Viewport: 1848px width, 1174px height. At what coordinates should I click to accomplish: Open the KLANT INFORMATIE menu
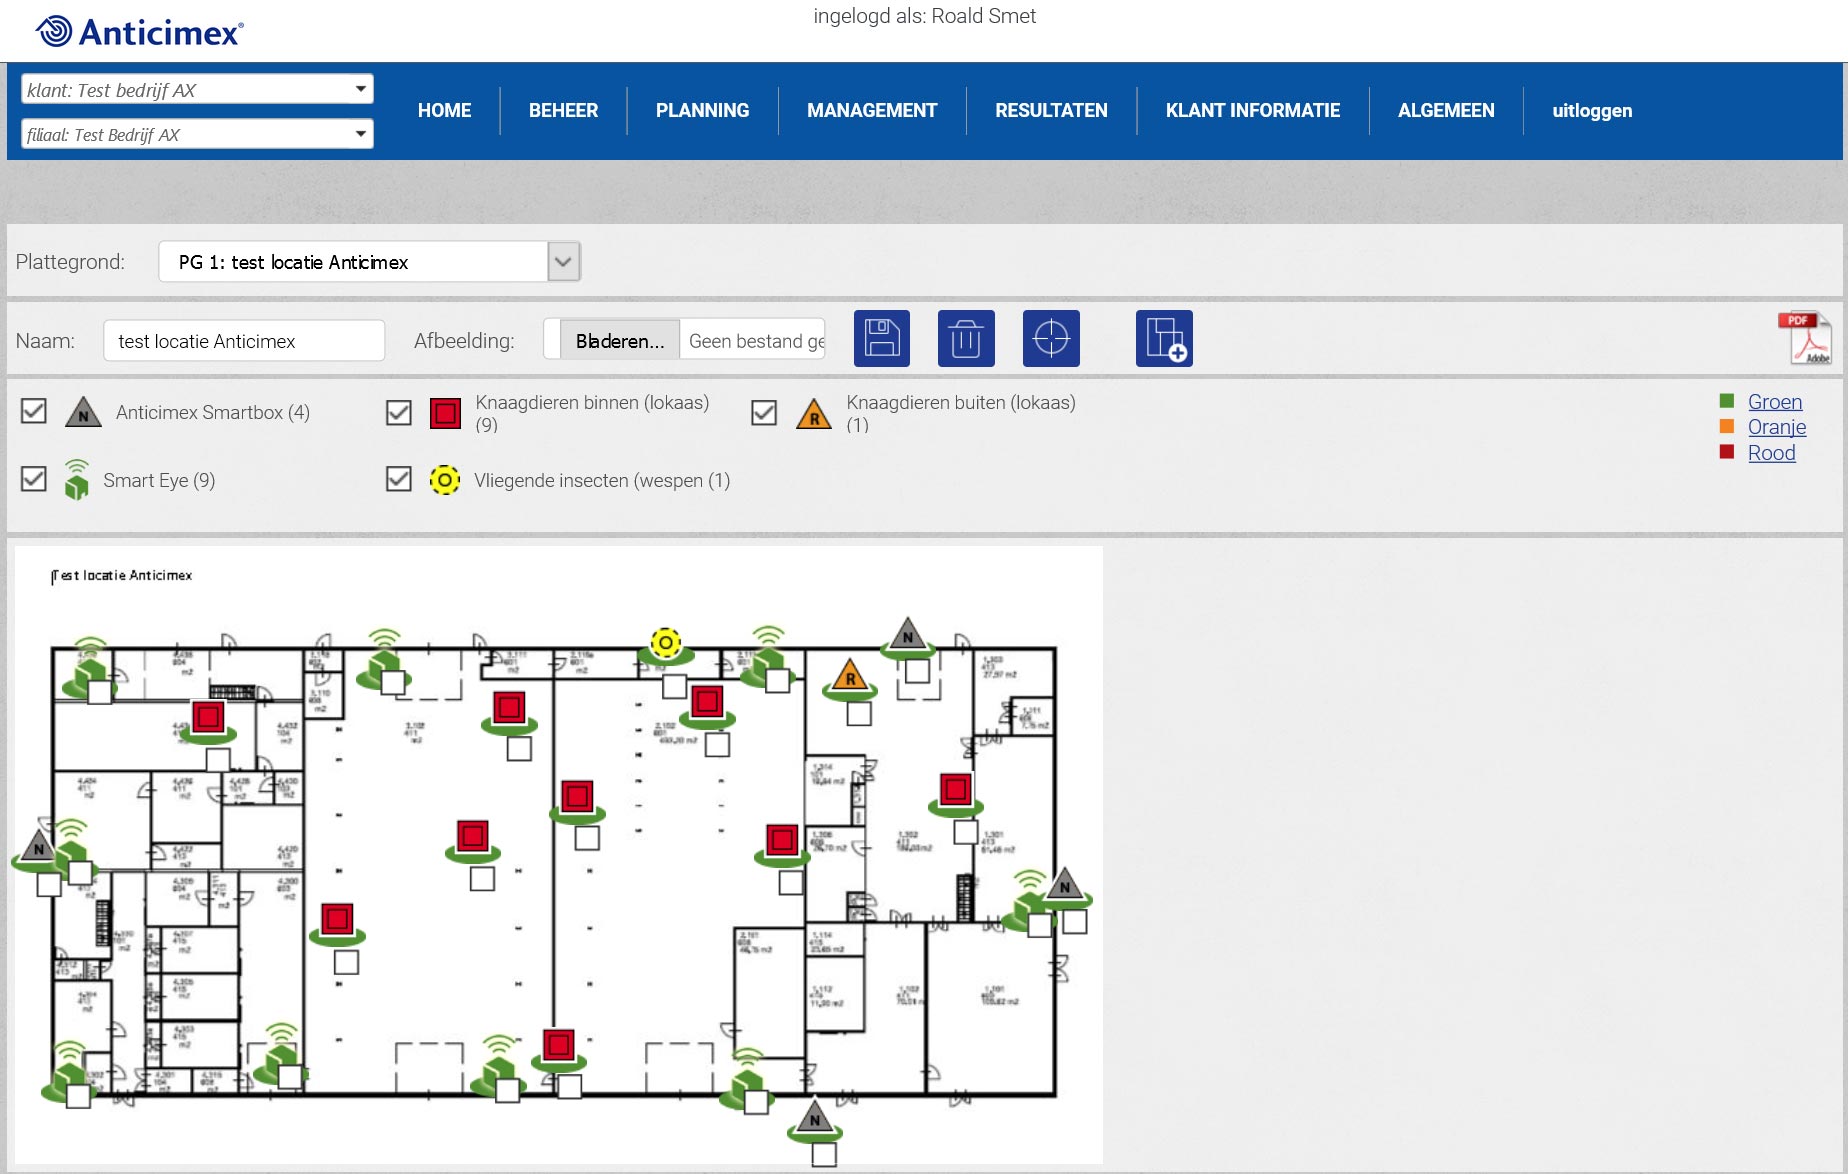[1252, 110]
